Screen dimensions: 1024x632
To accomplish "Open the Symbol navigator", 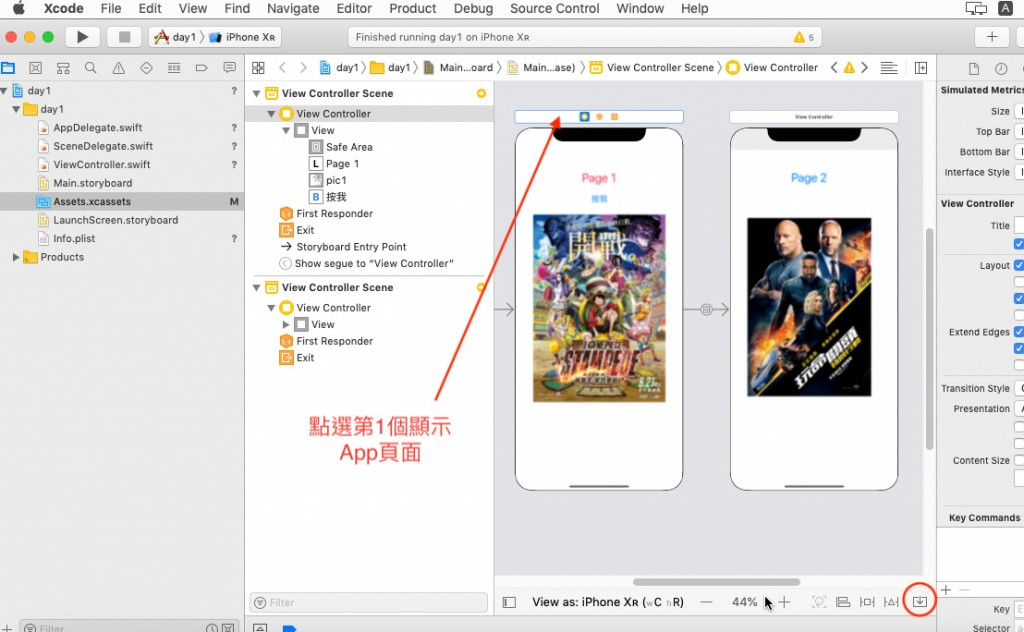I will 63,68.
